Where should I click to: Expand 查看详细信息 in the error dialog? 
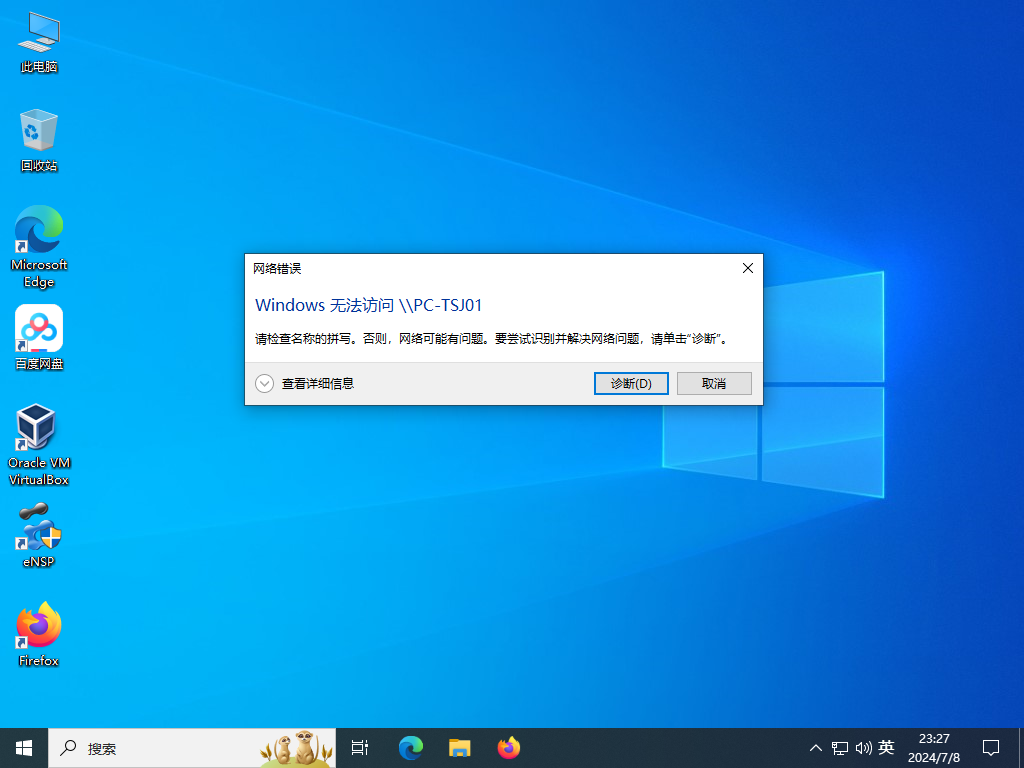coord(305,383)
